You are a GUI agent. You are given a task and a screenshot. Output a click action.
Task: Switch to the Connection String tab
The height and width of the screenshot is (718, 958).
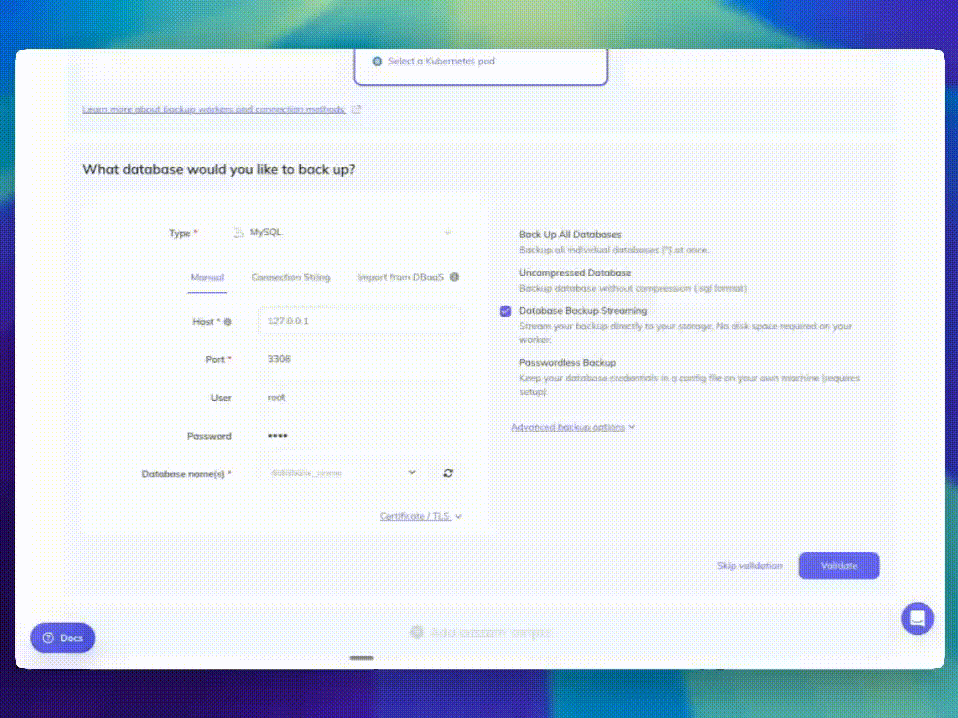[290, 277]
